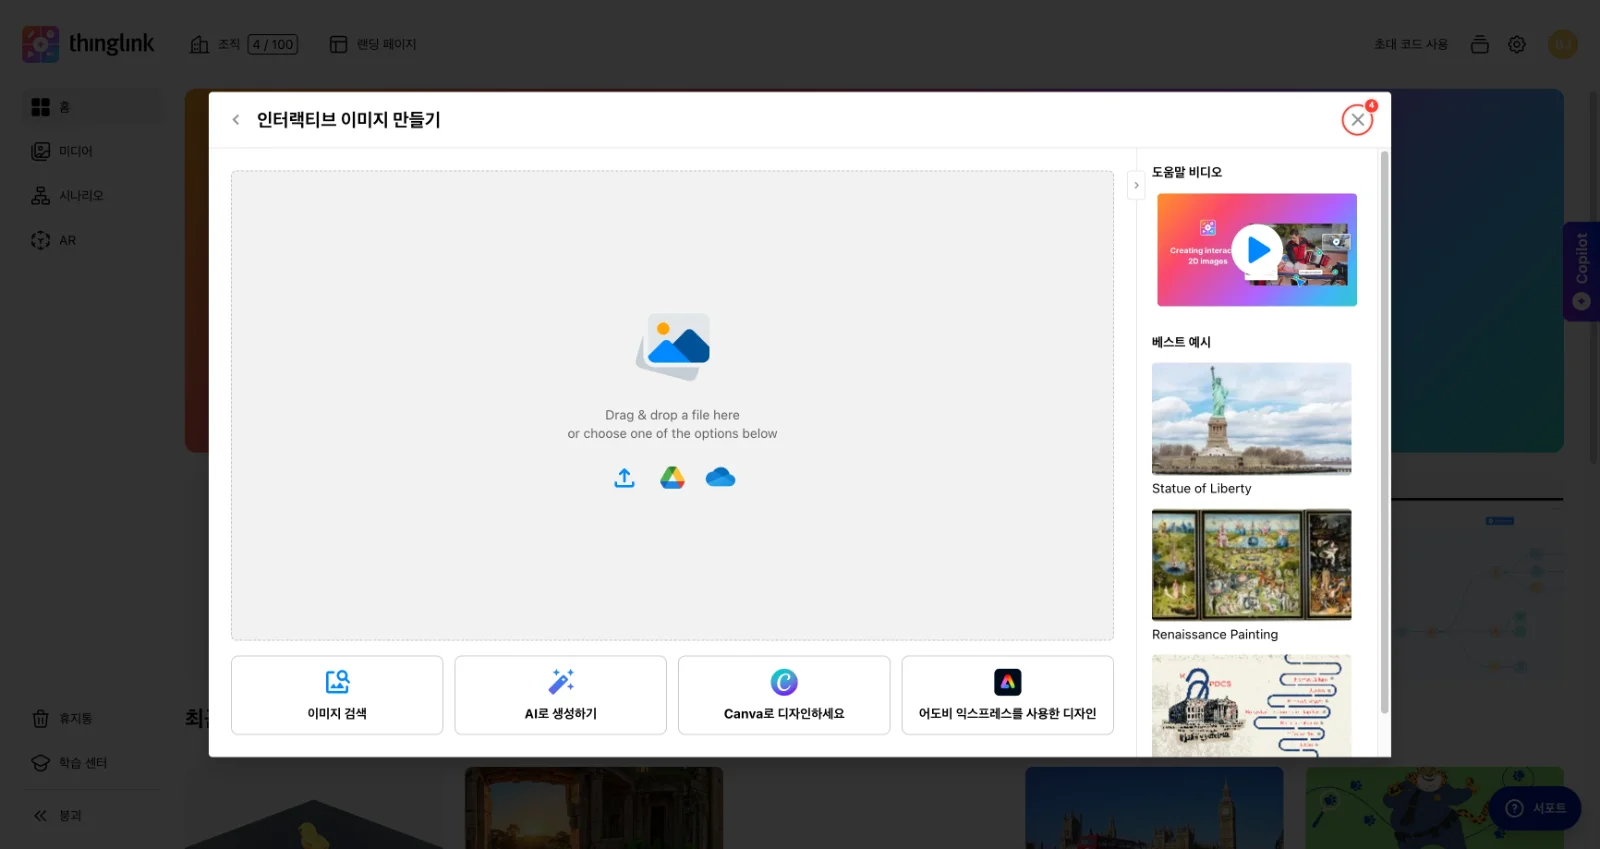Select 홈 in the left sidebar
This screenshot has height=849, width=1600.
click(x=90, y=107)
